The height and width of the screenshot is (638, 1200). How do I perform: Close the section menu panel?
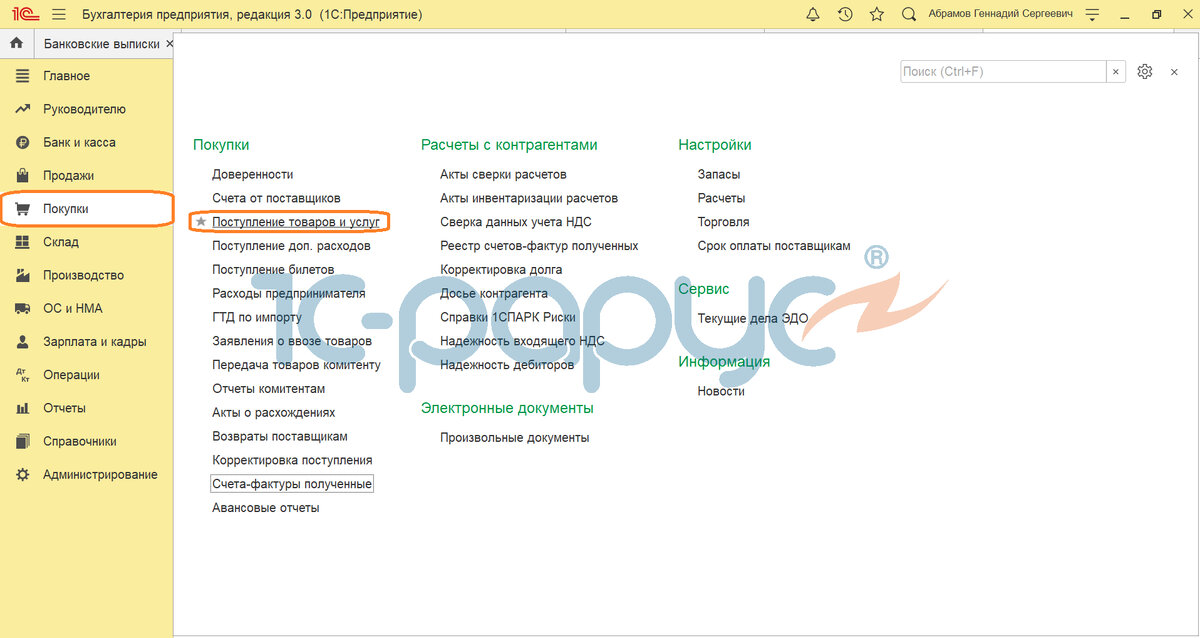1174,72
